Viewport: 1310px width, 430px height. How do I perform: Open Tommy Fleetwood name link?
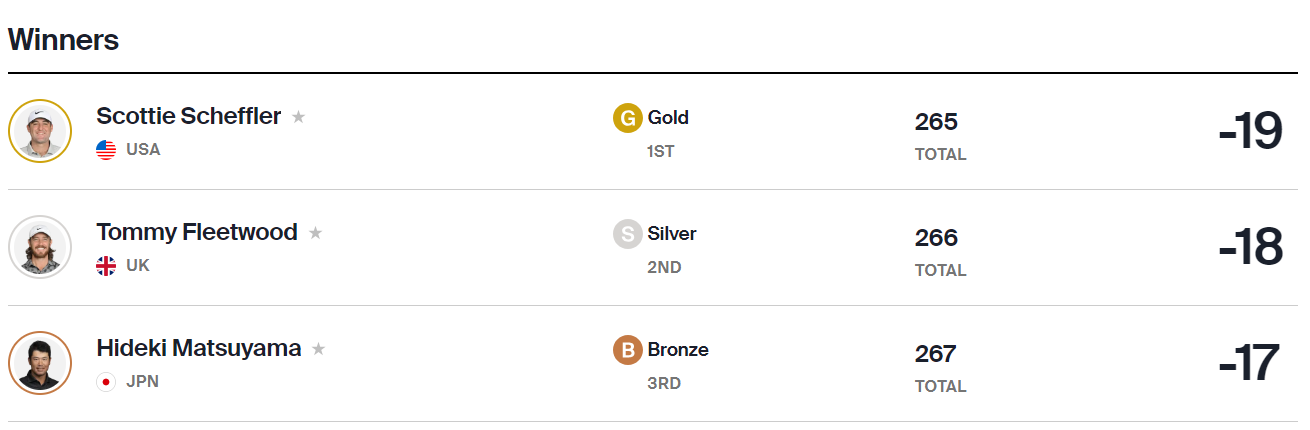(197, 232)
